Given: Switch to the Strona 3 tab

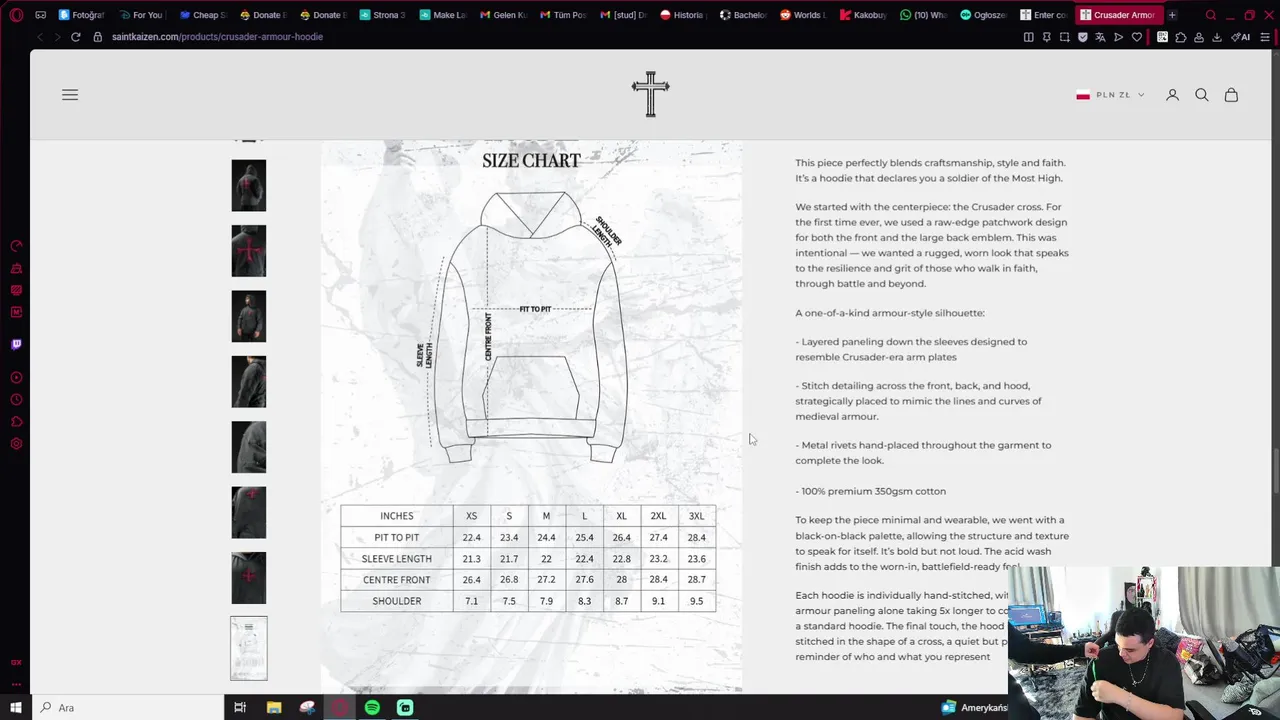Looking at the screenshot, I should (381, 15).
